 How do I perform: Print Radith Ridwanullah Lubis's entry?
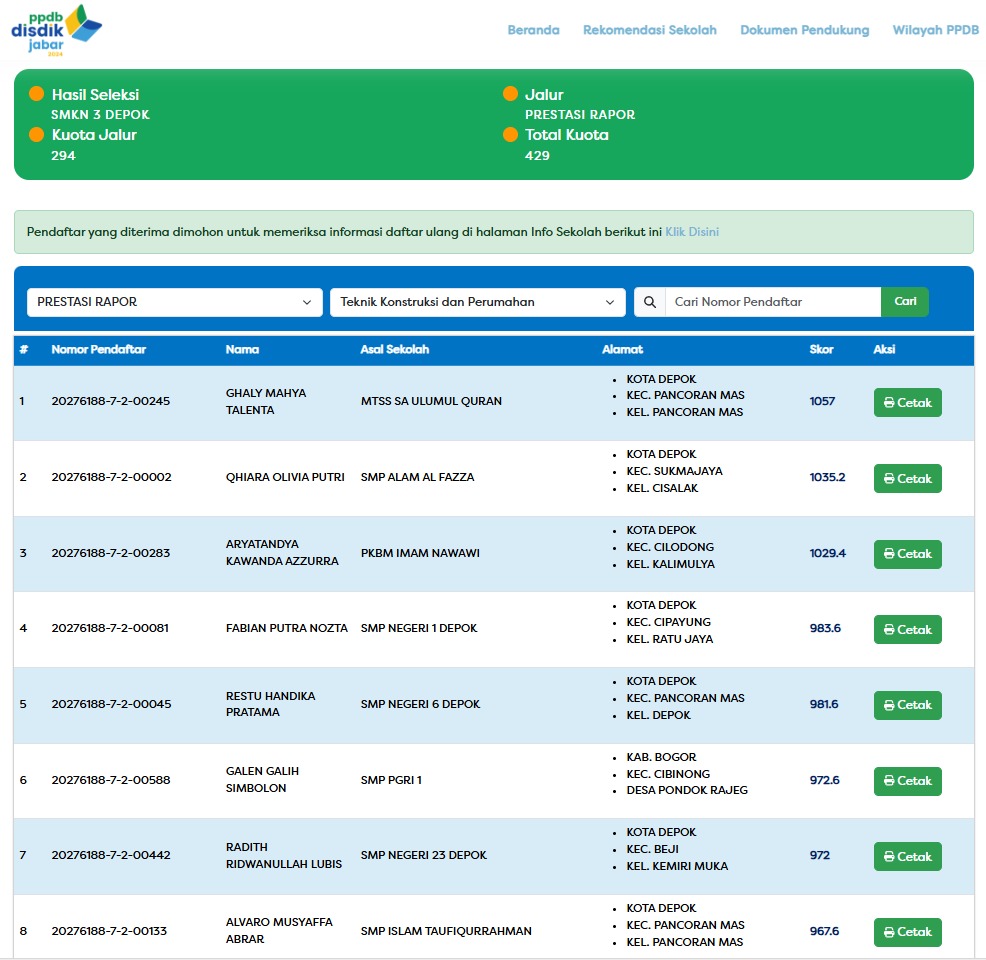click(907, 857)
